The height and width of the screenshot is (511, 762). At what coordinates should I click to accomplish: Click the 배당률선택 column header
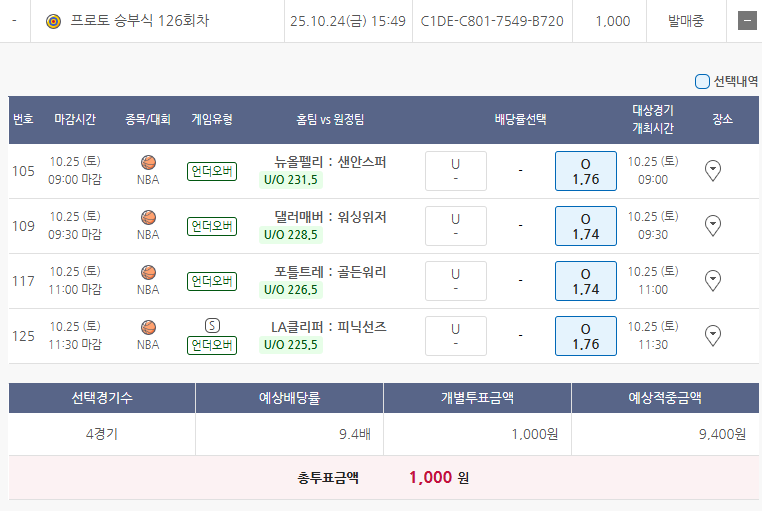(x=520, y=119)
